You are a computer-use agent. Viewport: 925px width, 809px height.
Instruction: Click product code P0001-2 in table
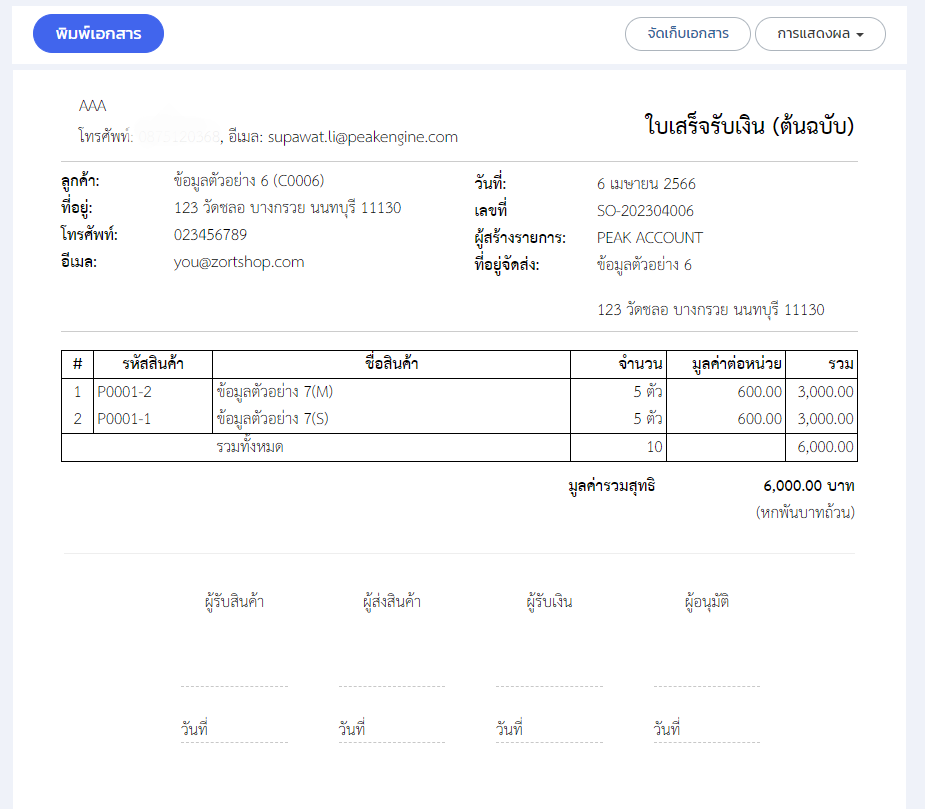[125, 392]
